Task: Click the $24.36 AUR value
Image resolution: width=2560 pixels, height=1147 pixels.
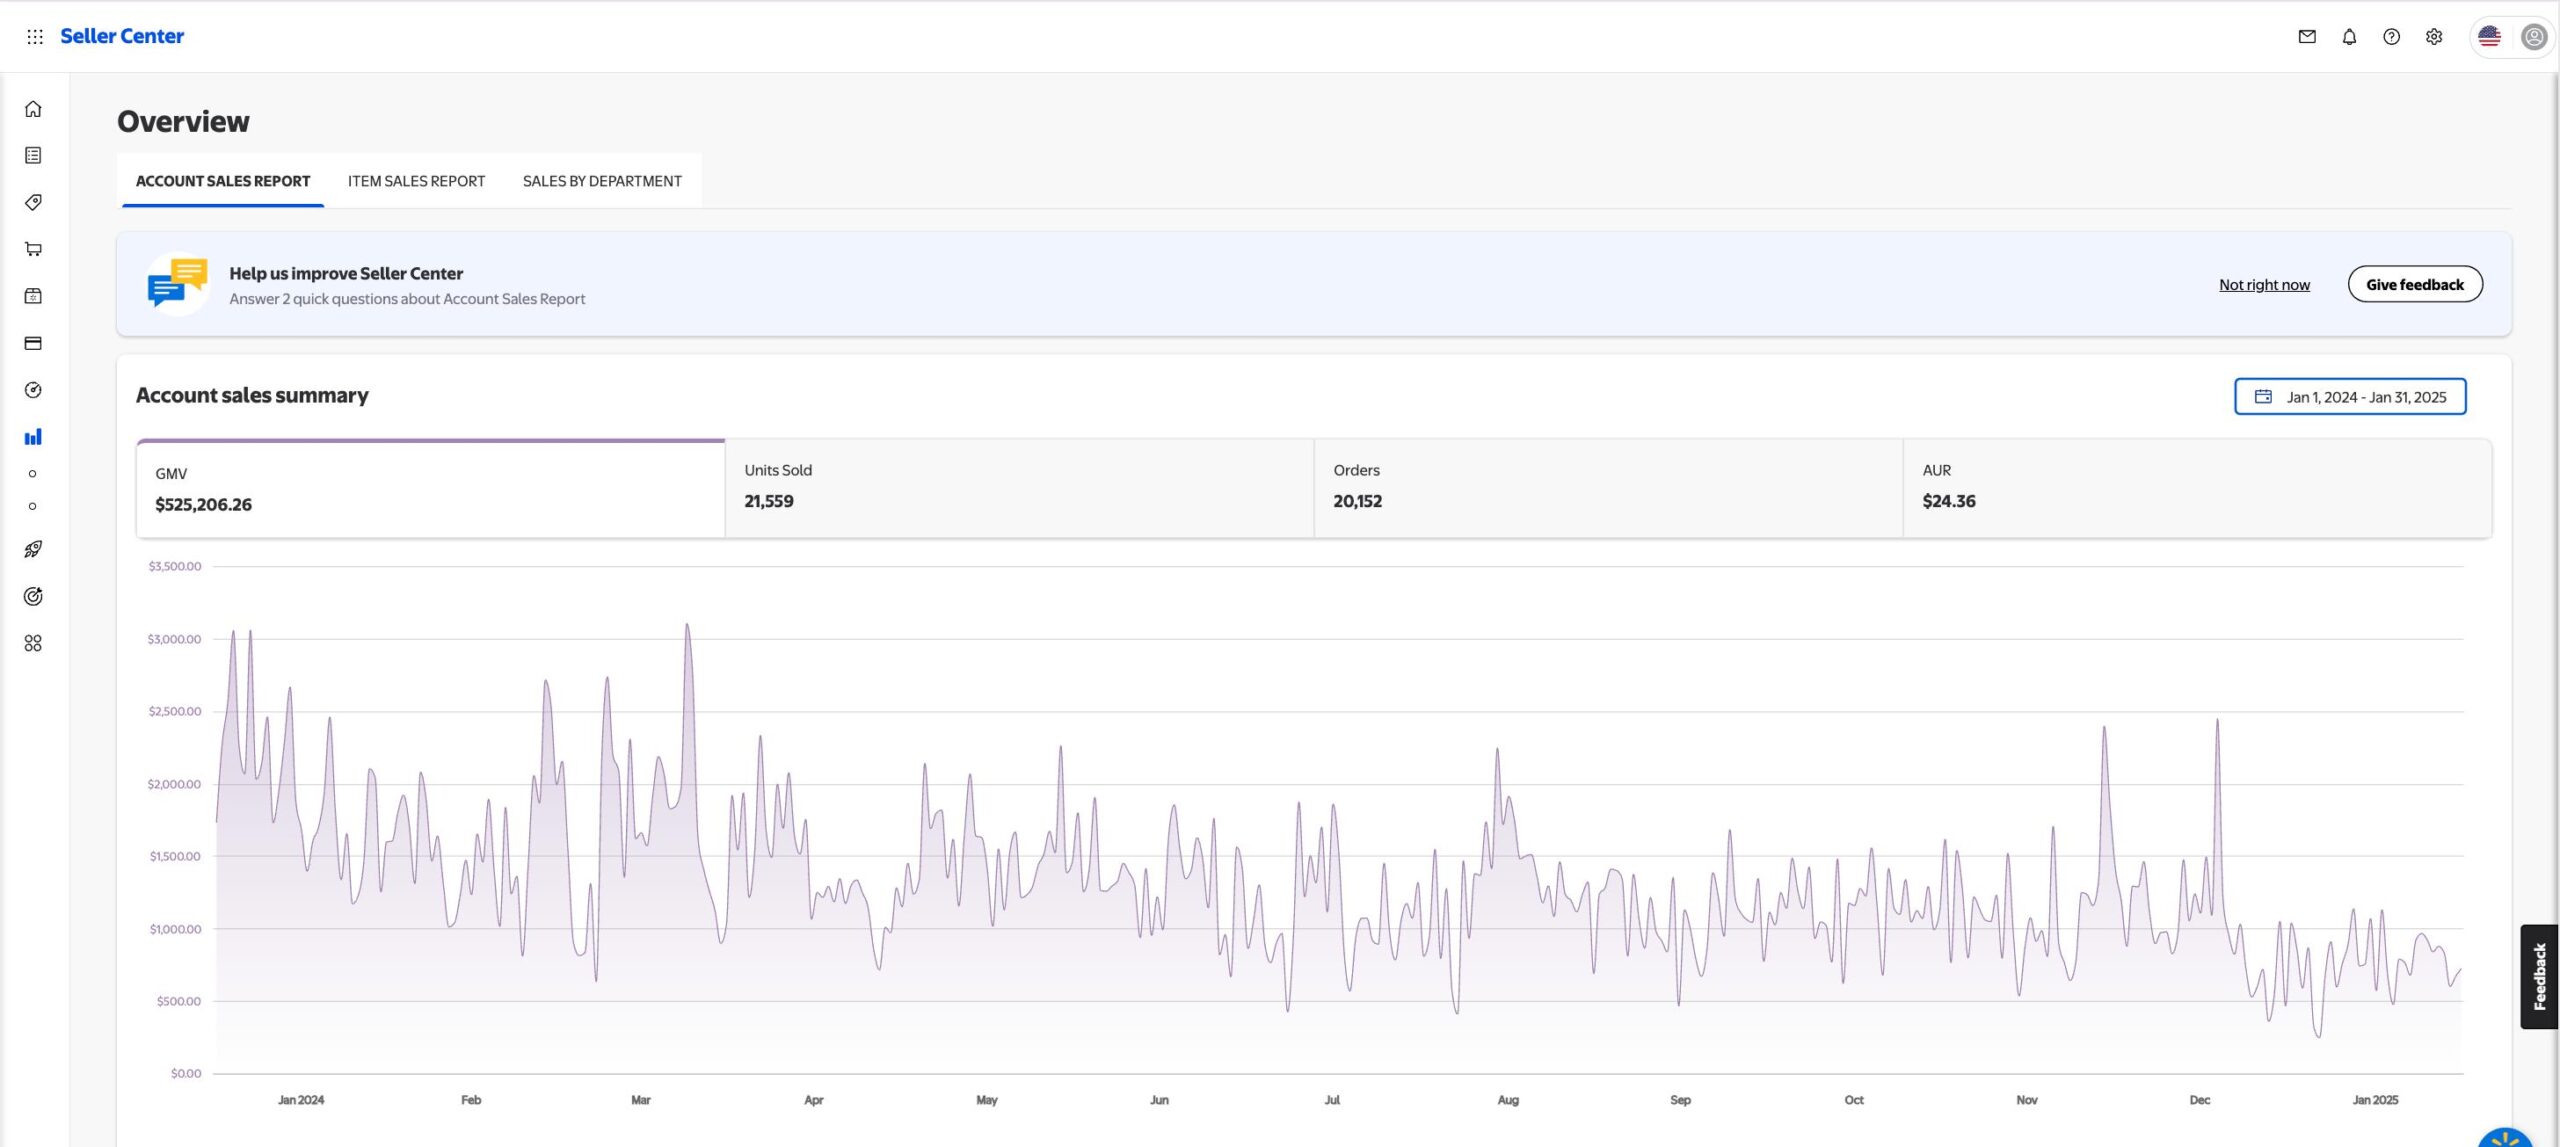Action: (x=1948, y=502)
